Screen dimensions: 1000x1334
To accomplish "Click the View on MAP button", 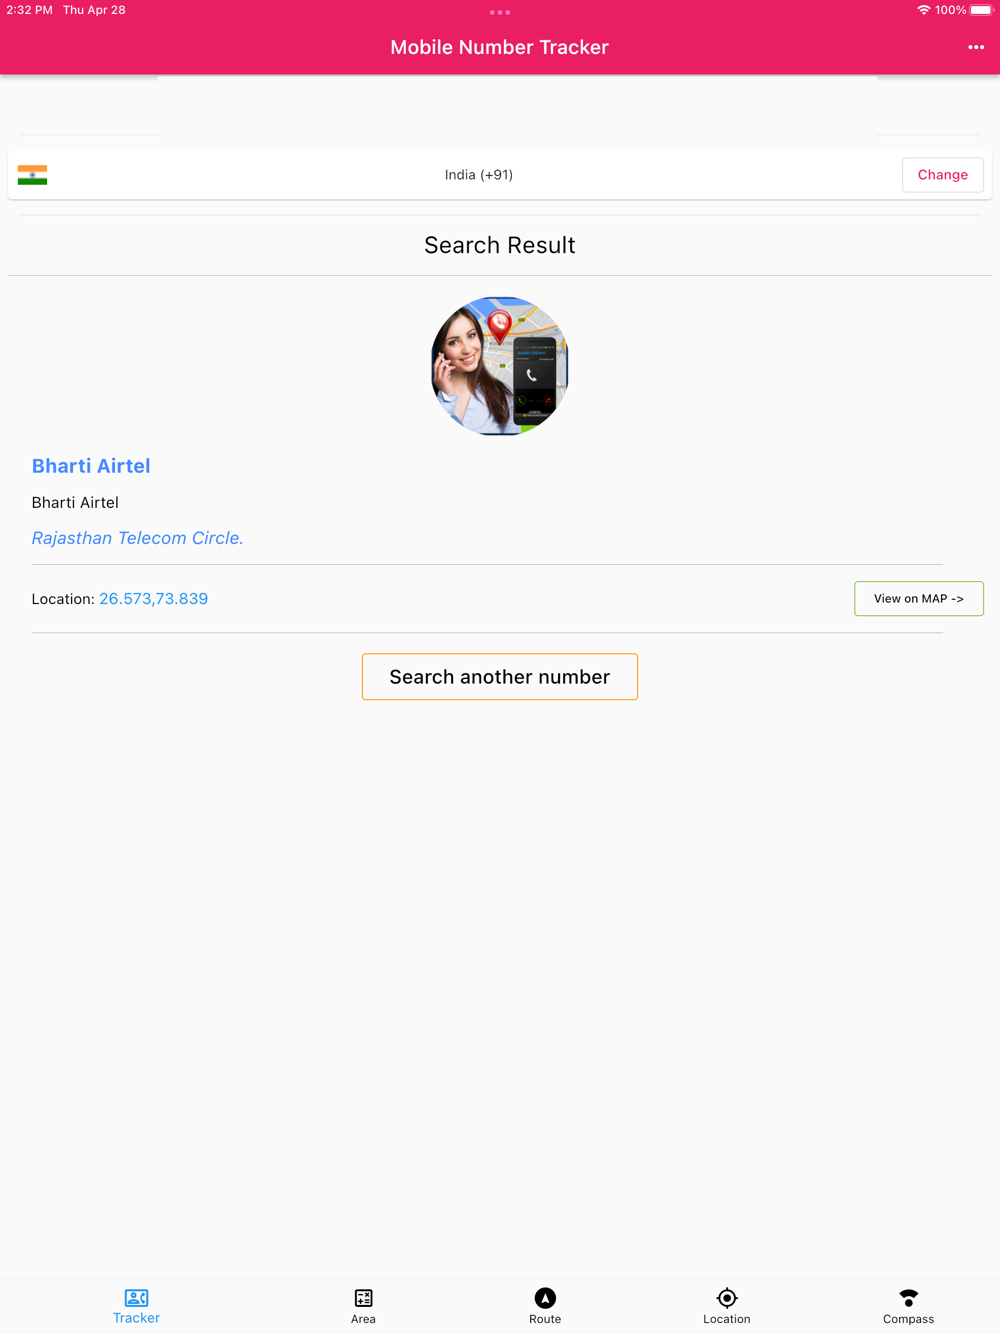I will tap(919, 599).
